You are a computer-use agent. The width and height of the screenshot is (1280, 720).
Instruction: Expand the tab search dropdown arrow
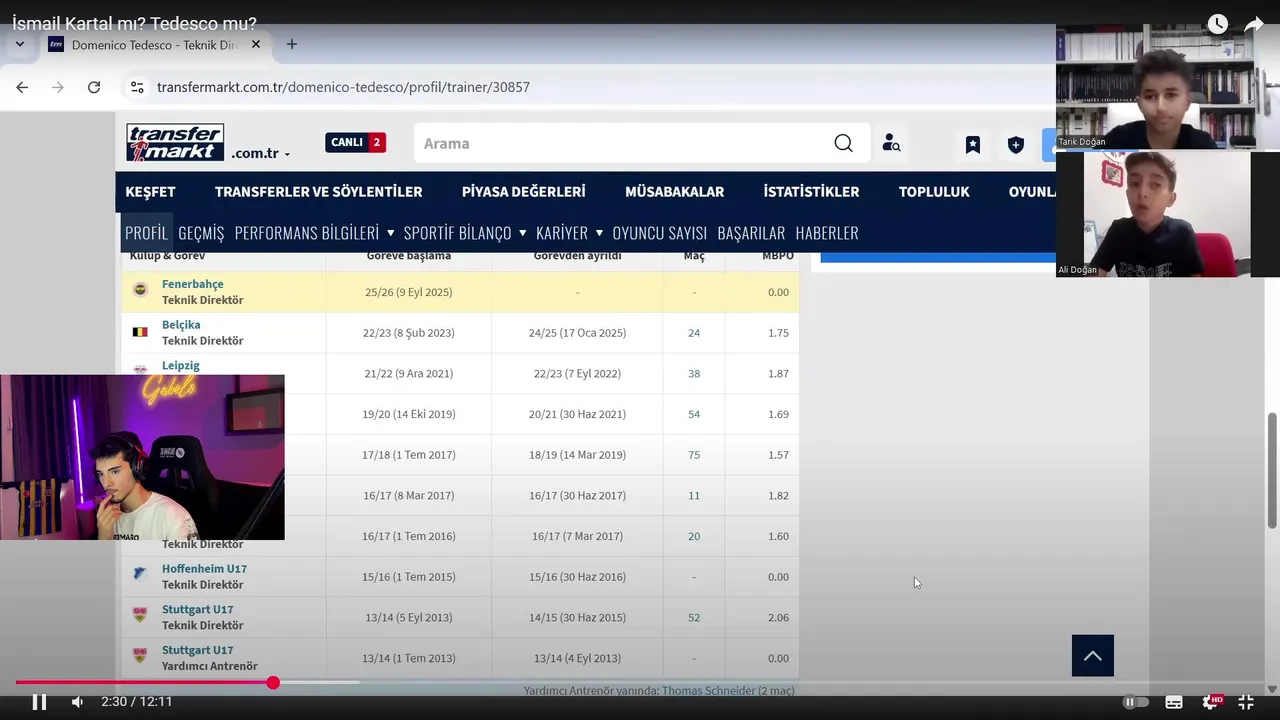coord(19,45)
